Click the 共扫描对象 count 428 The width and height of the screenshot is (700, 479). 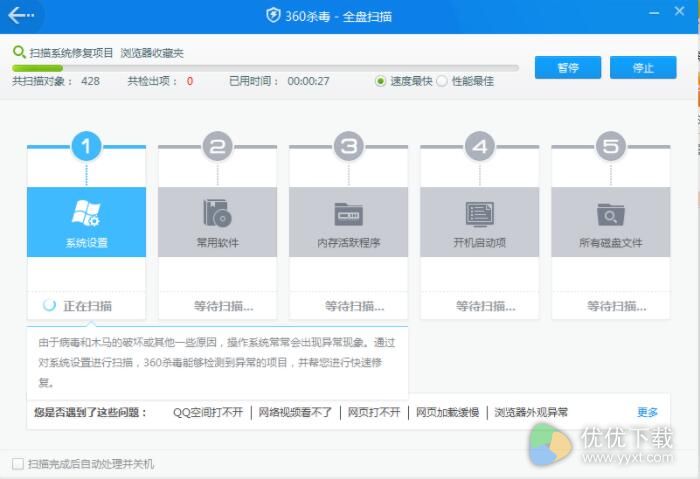90,81
